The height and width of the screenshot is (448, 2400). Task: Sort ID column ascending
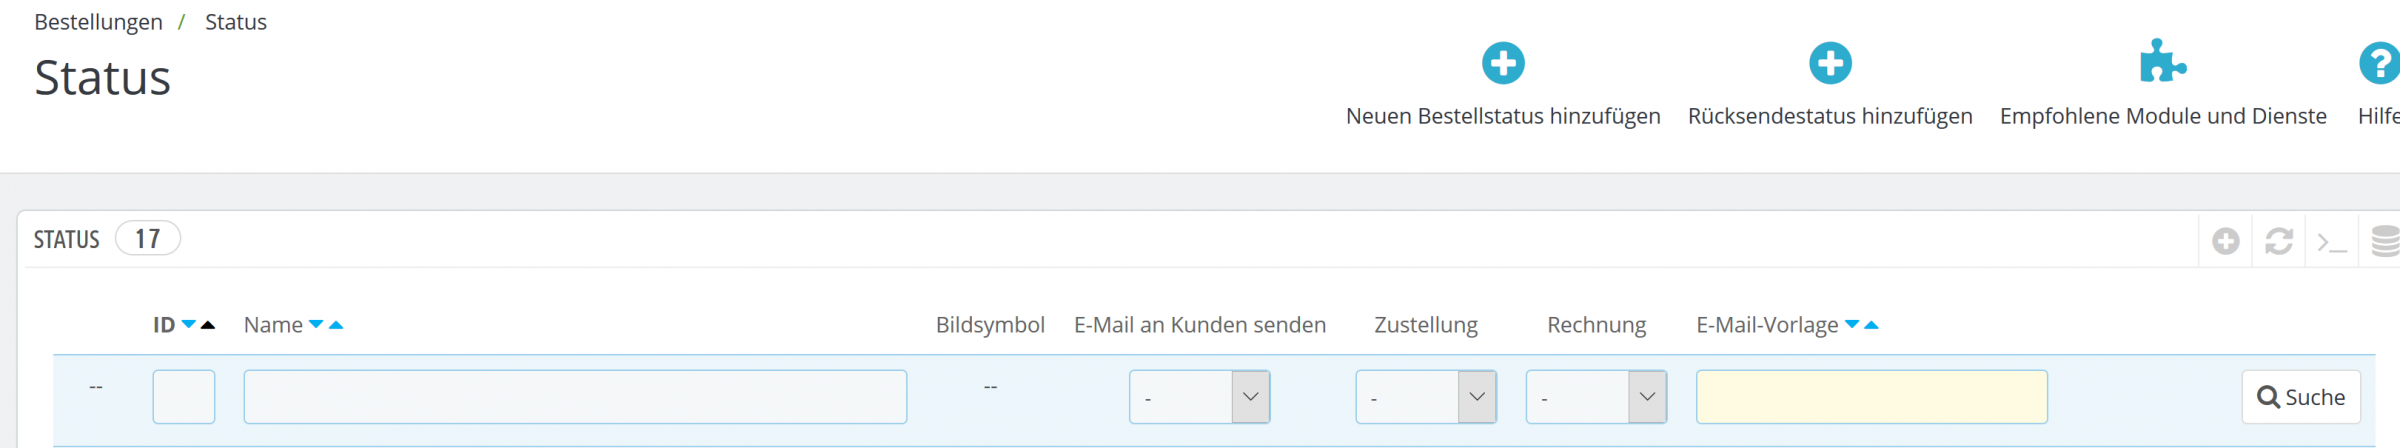point(208,325)
